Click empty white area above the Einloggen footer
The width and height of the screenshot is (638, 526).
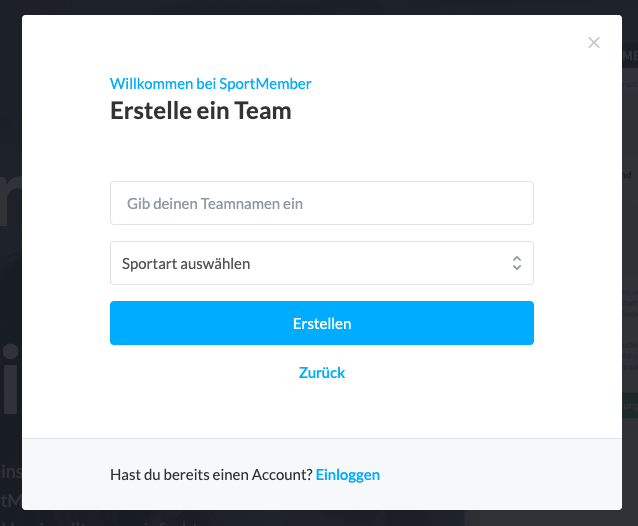[321, 410]
